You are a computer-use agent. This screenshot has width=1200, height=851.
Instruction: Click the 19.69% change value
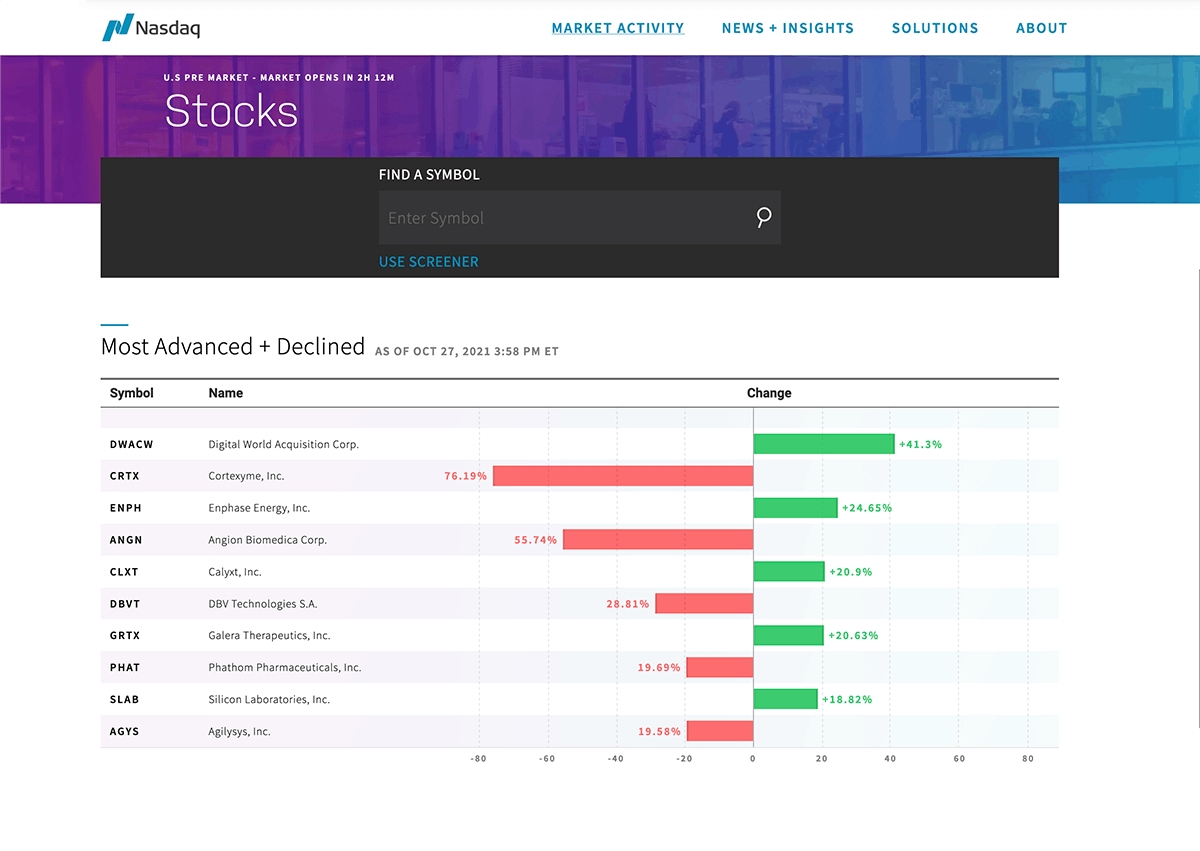[x=659, y=667]
